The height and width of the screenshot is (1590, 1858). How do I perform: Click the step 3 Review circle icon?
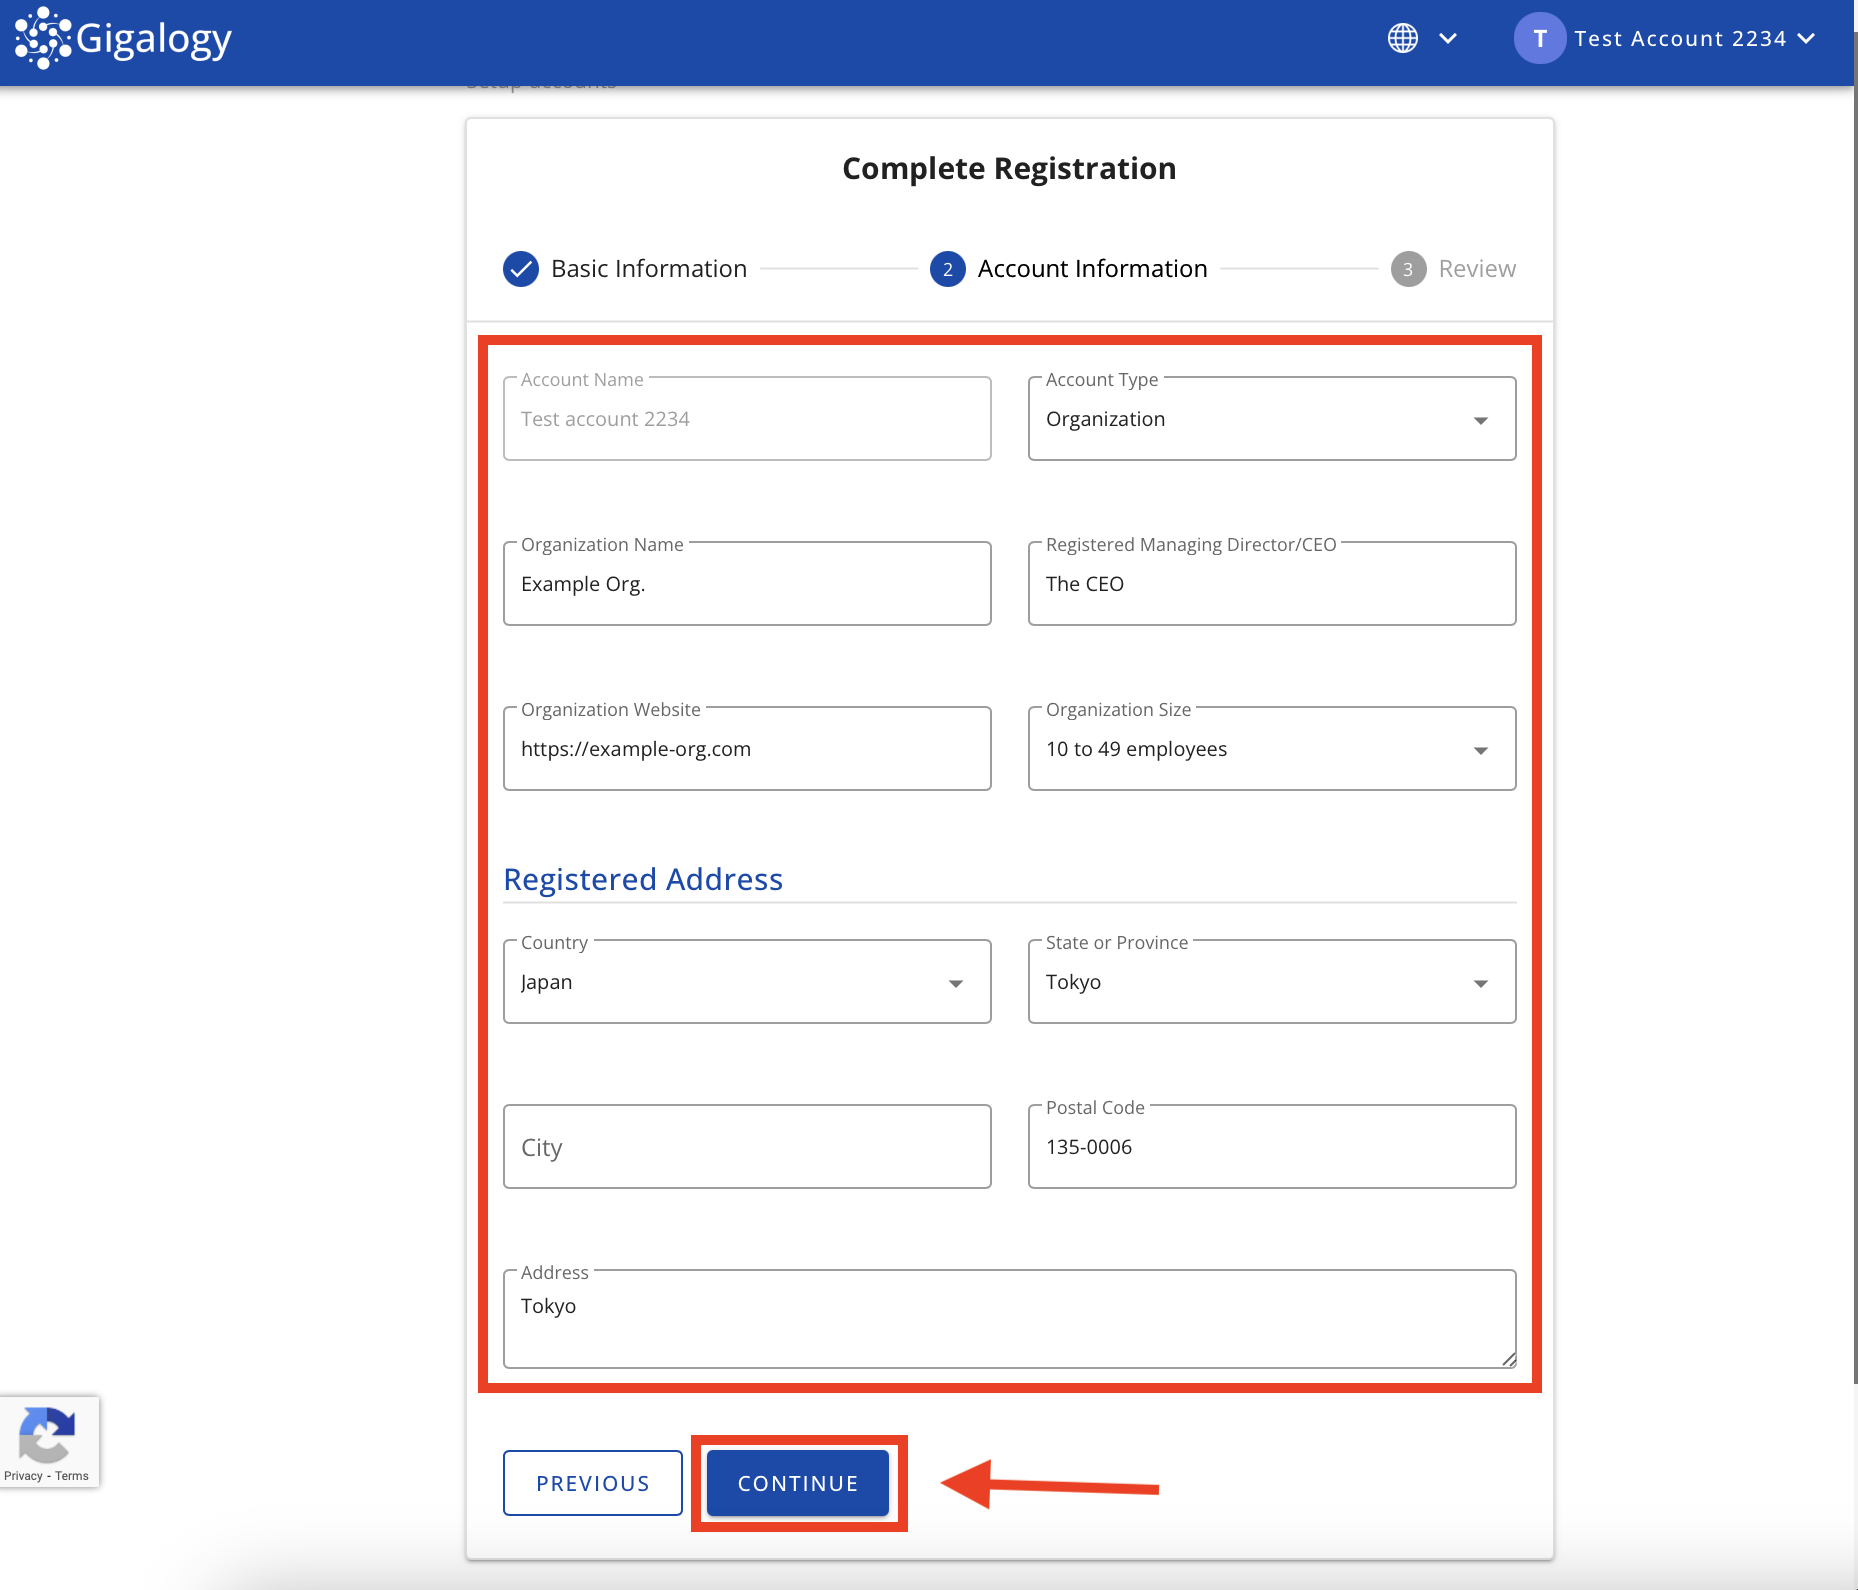pos(1408,269)
